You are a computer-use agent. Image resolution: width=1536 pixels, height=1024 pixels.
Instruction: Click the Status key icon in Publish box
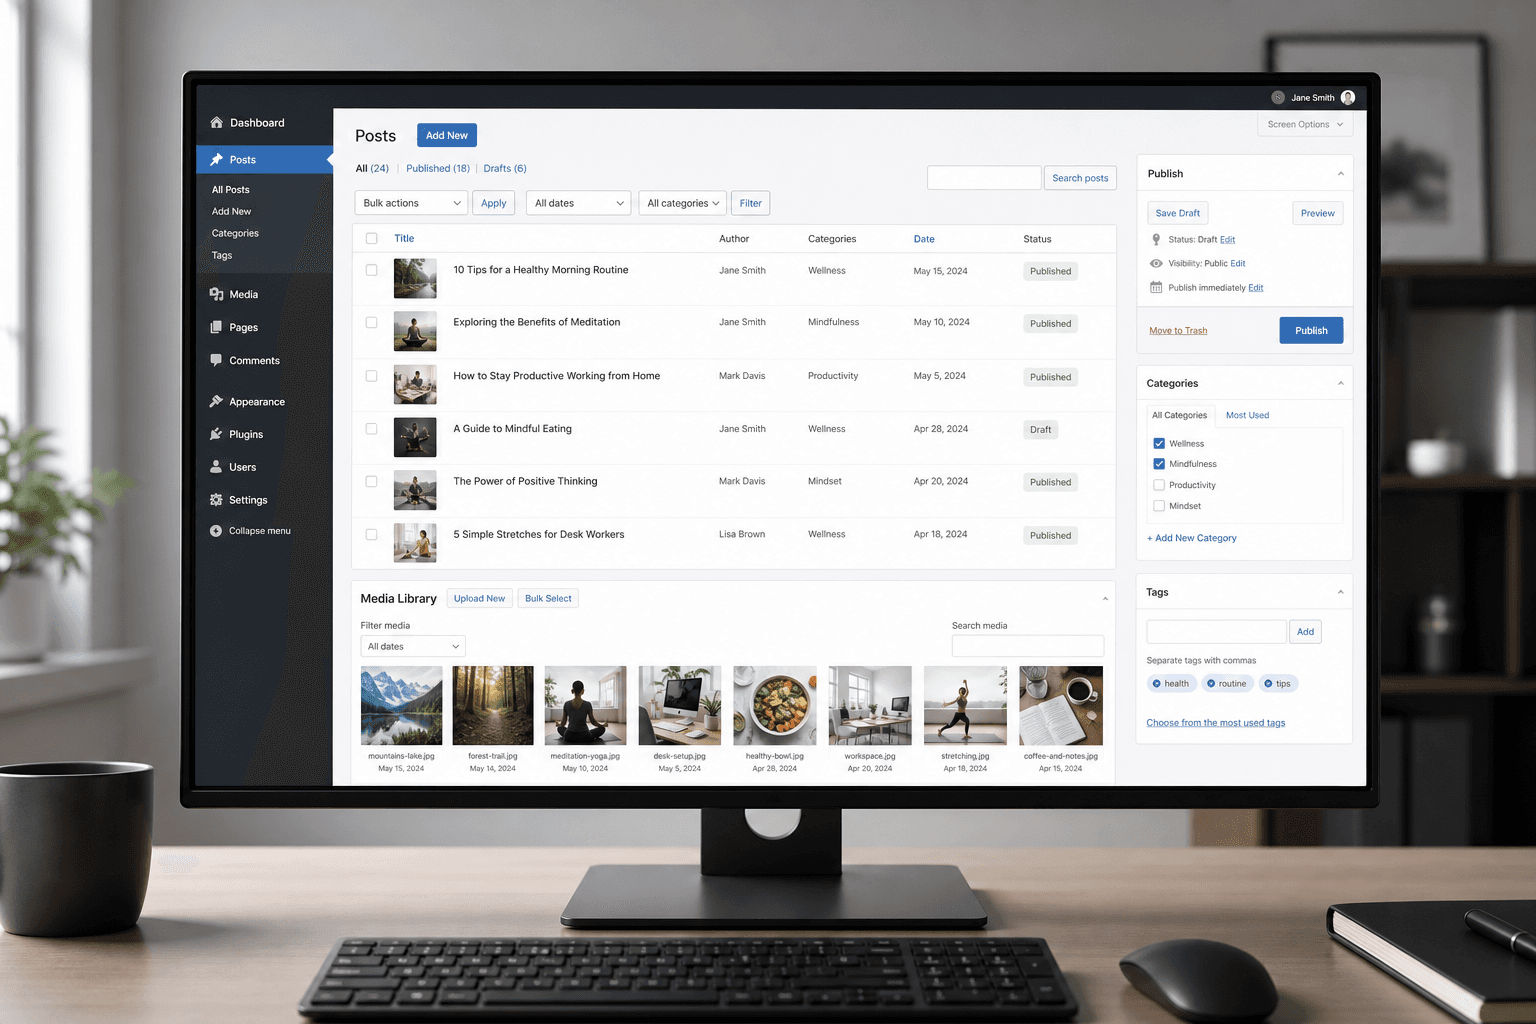click(1156, 240)
